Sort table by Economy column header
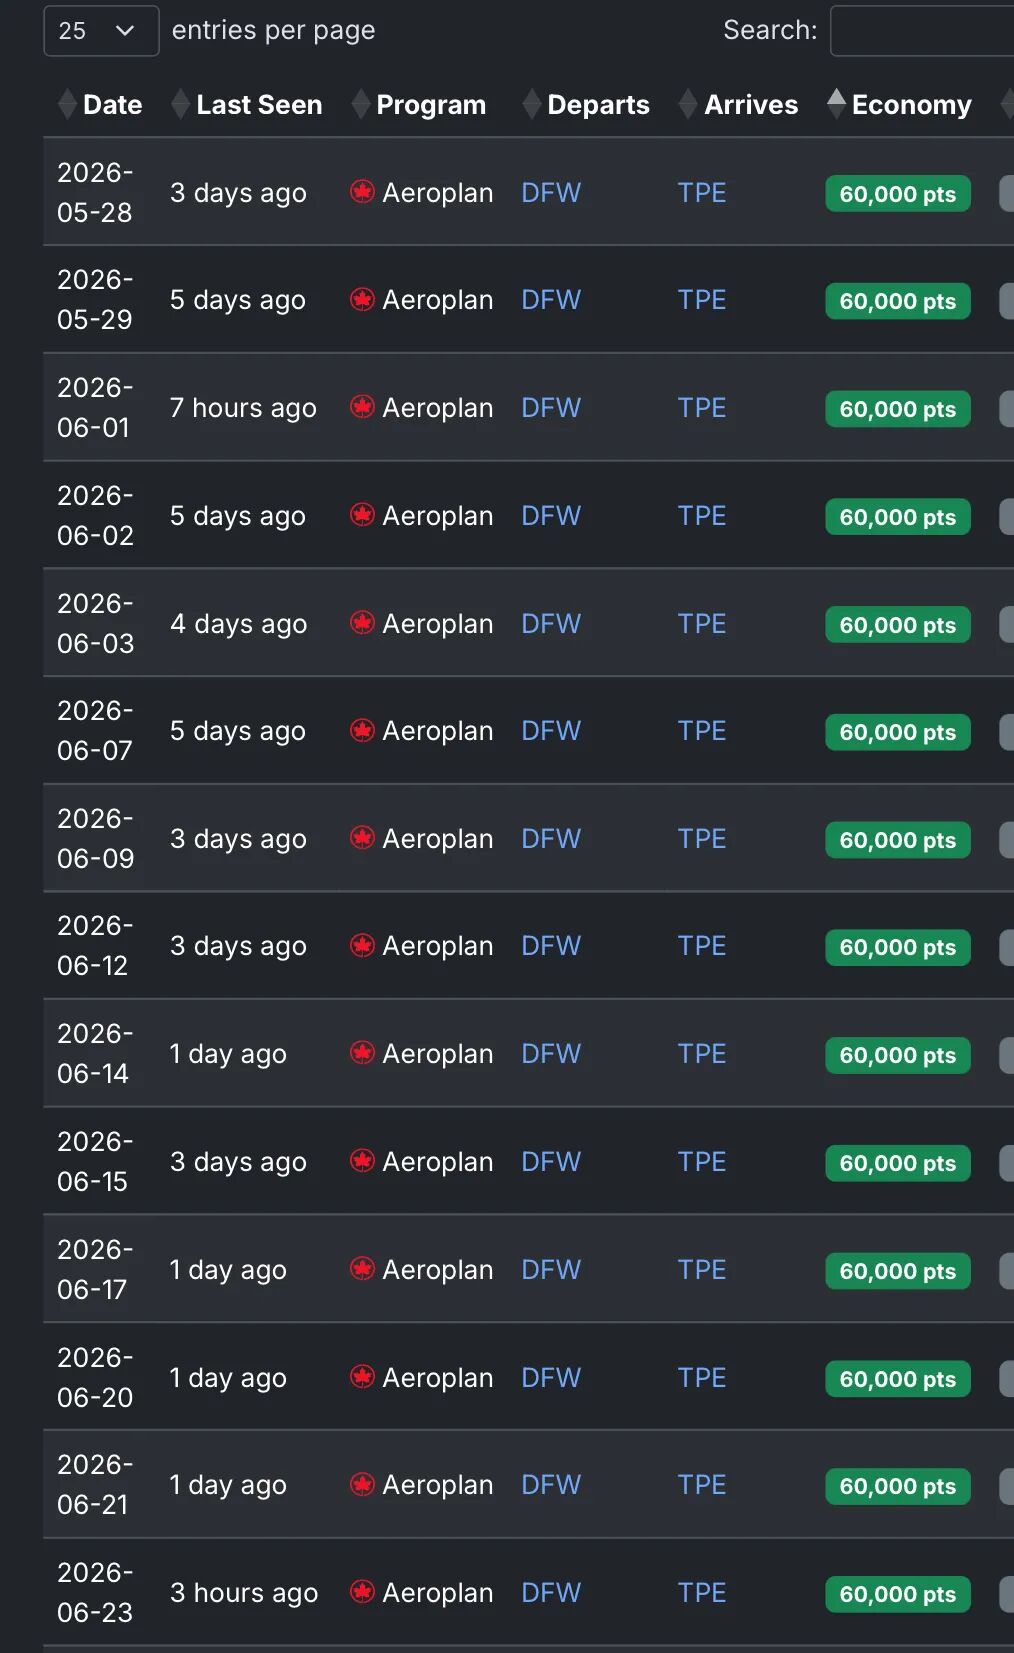The height and width of the screenshot is (1653, 1014). [911, 105]
